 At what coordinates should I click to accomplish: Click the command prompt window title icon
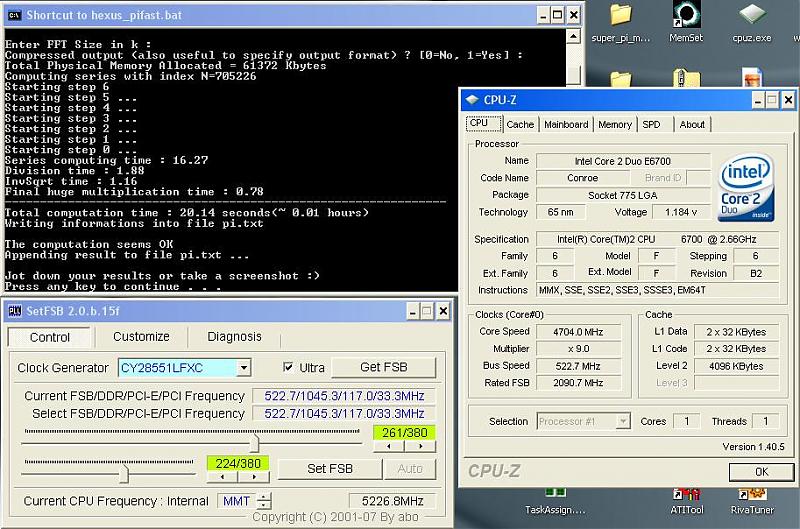coord(14,15)
